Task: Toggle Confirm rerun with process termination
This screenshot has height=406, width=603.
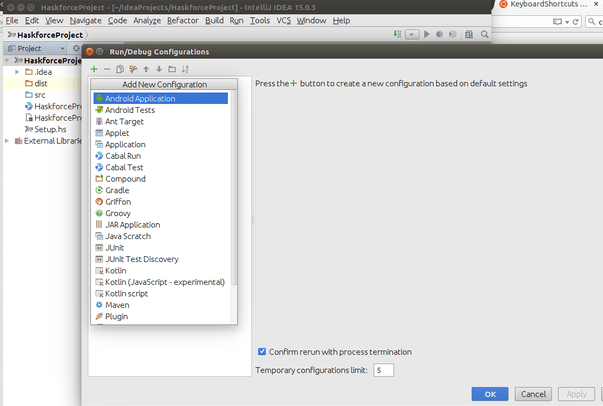Action: click(x=262, y=351)
